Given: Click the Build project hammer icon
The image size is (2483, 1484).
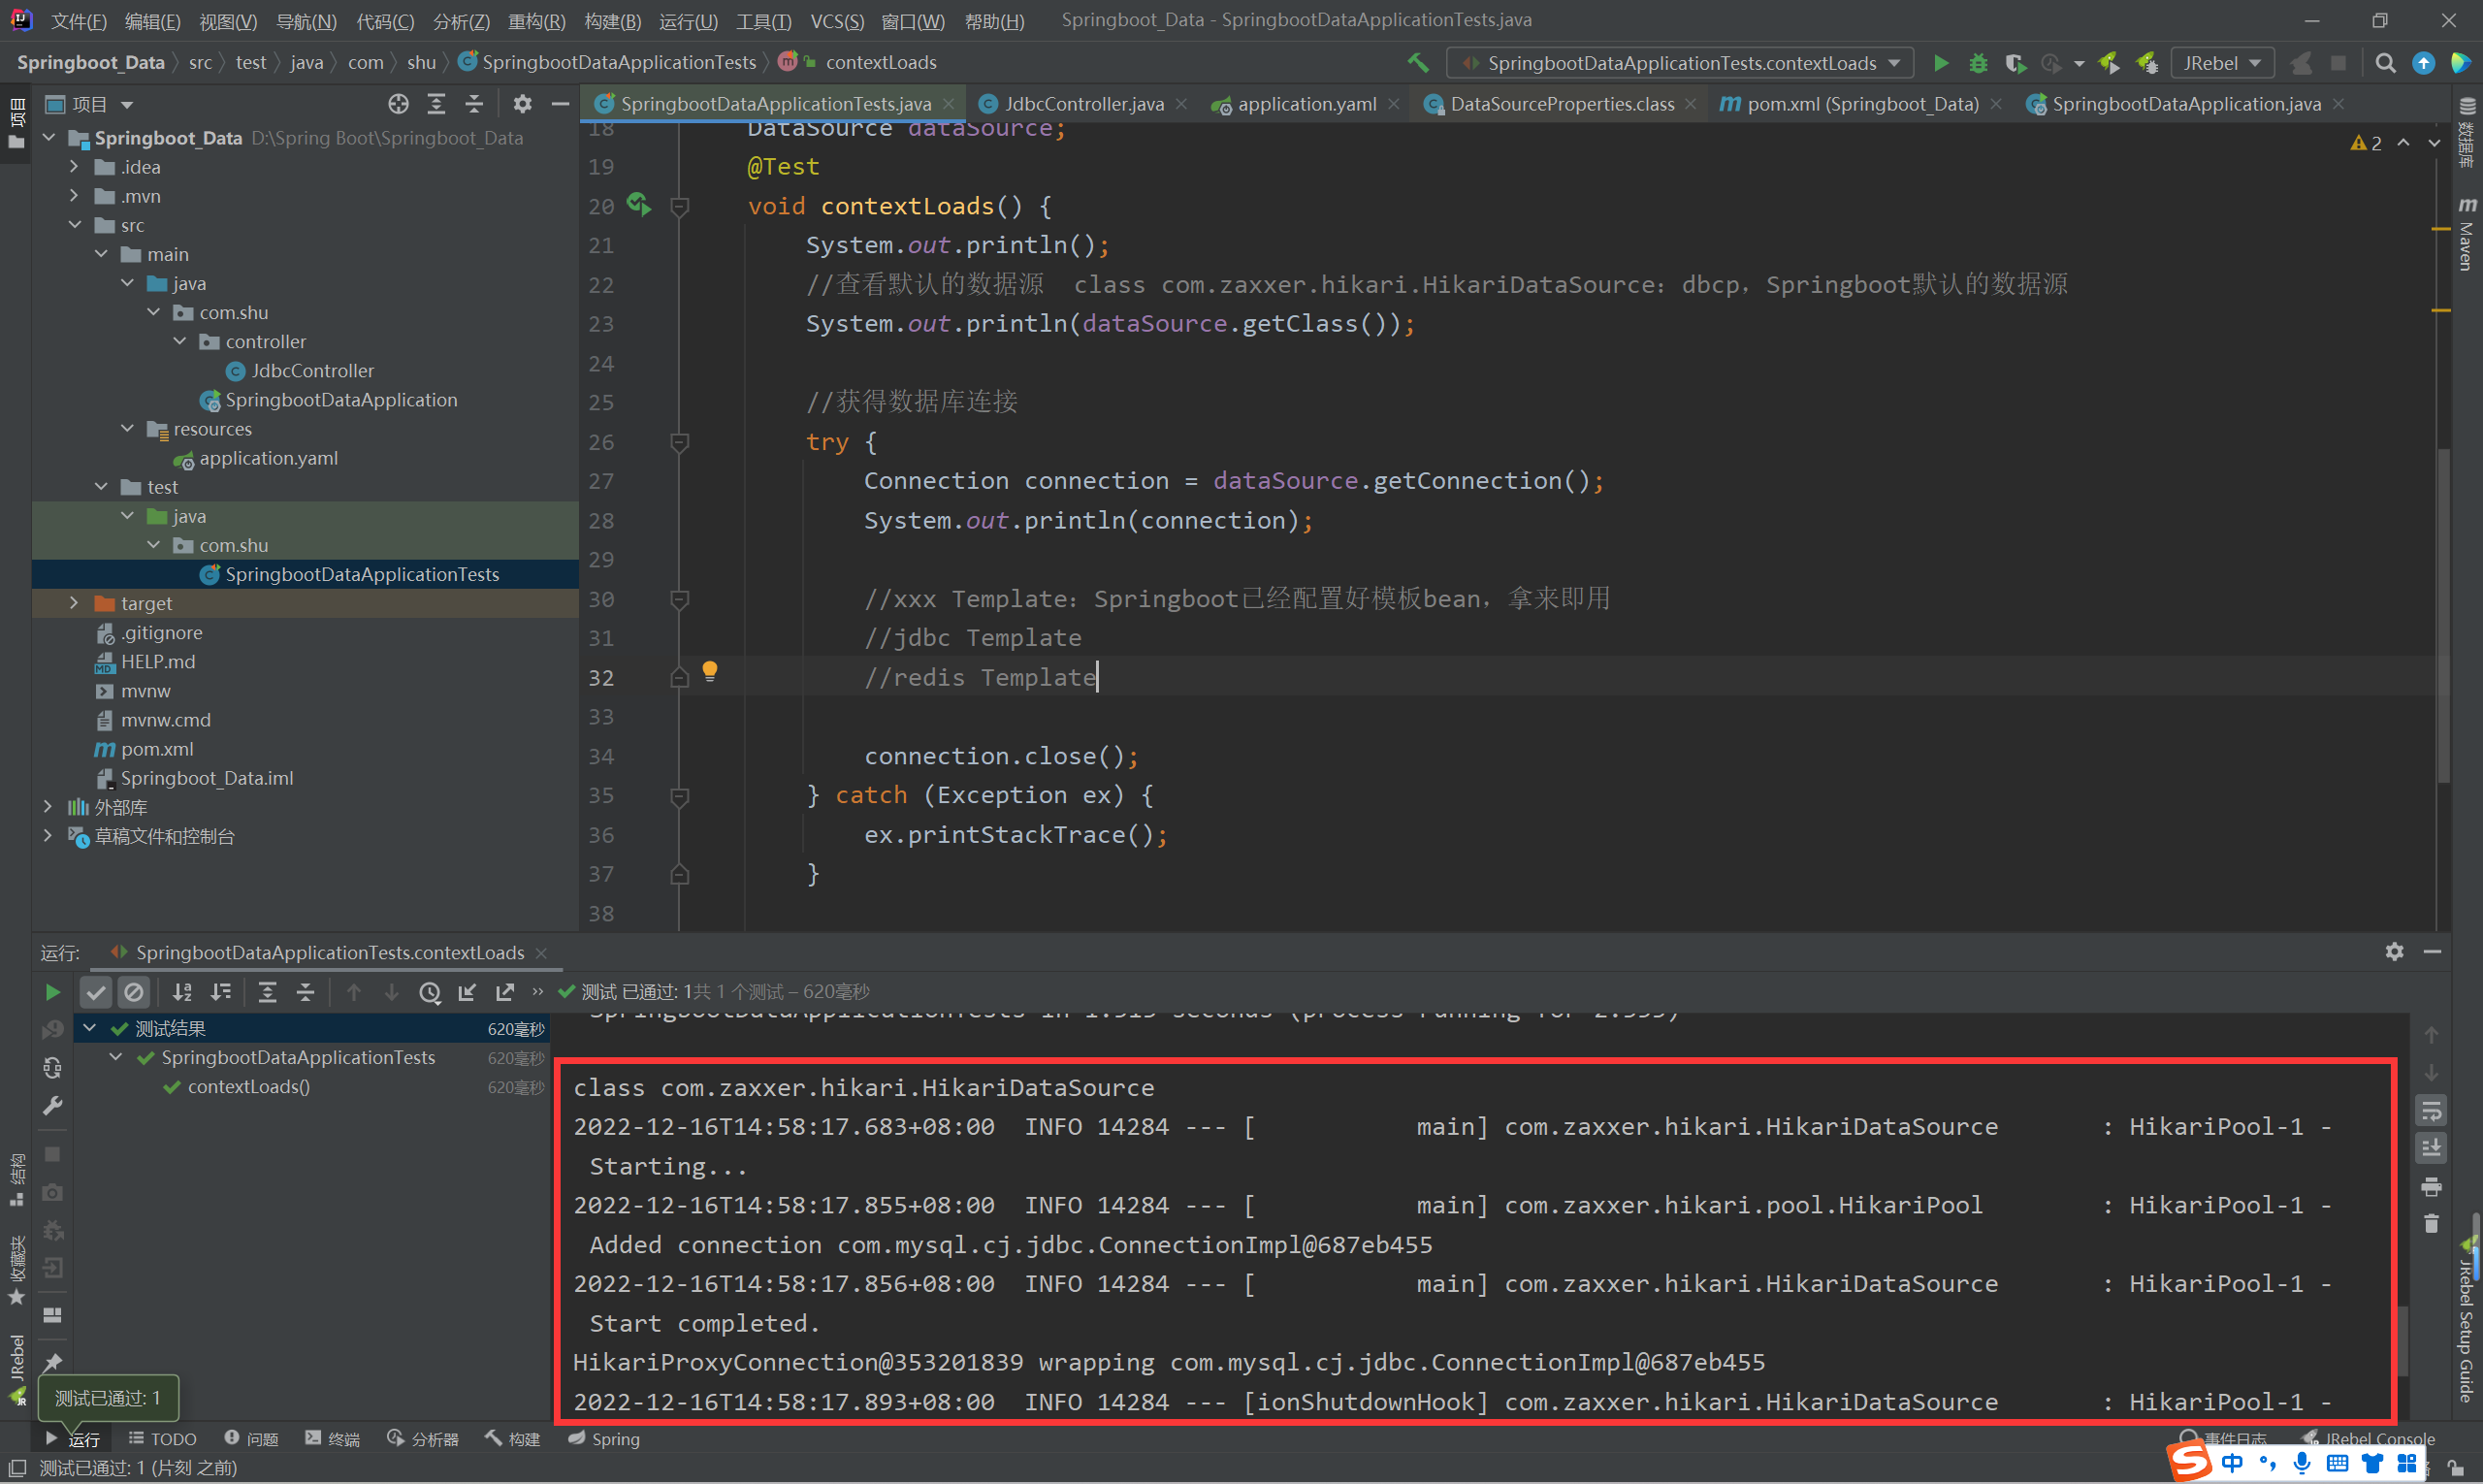Looking at the screenshot, I should (x=1417, y=63).
